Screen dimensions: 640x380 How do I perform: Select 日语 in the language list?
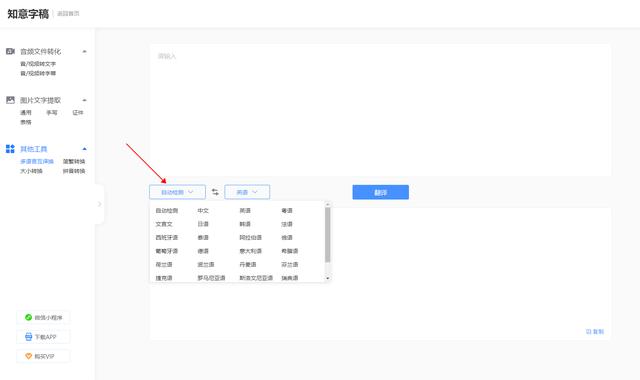(203, 224)
